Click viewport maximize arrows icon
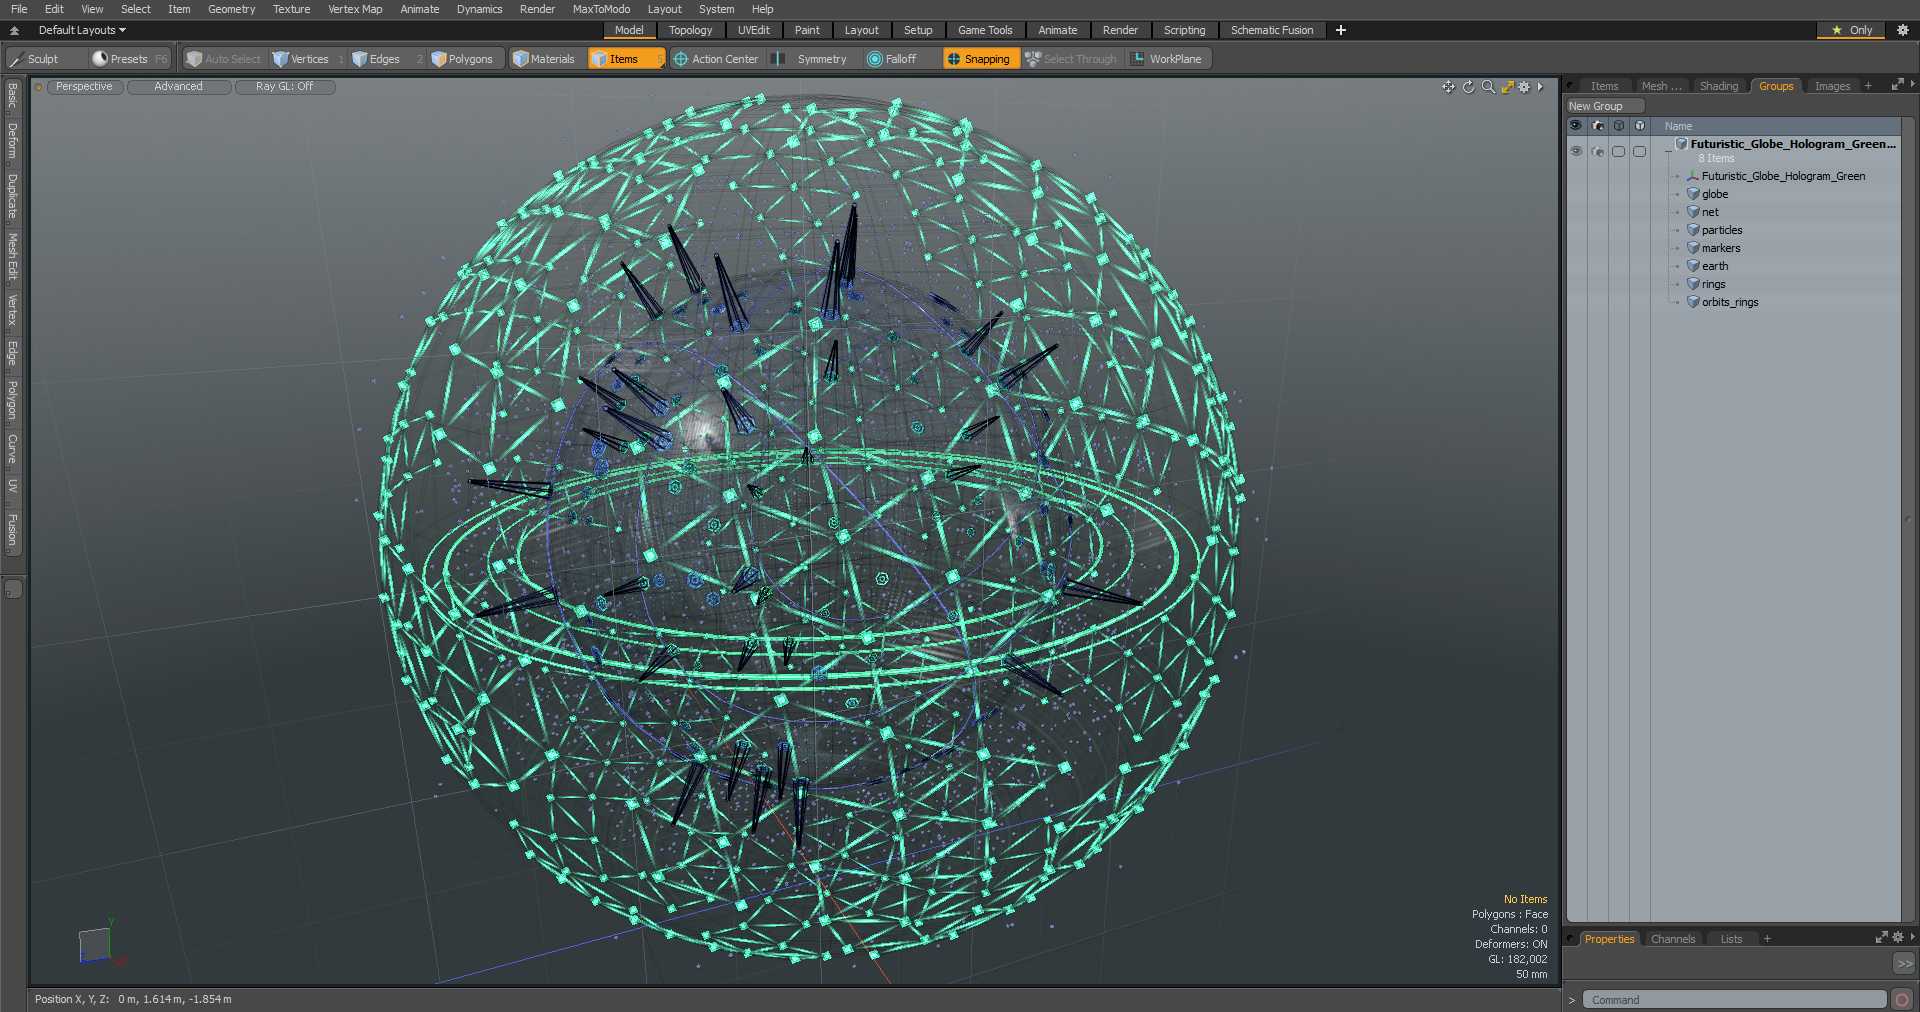Screen dimensions: 1920x1012 coord(1507,87)
